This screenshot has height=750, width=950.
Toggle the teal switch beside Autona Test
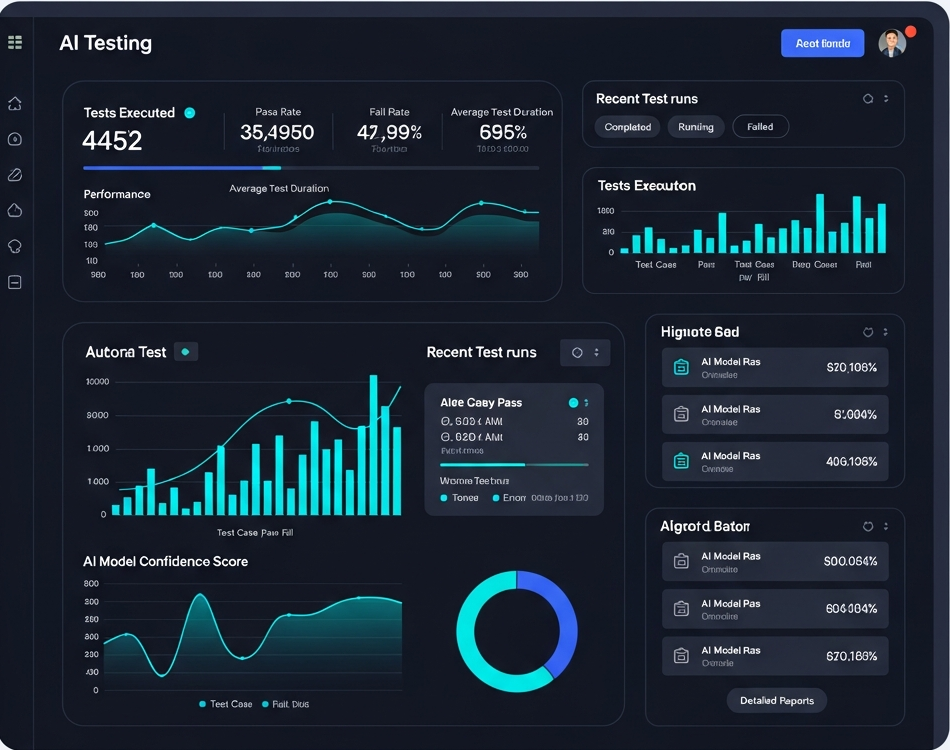pos(186,352)
